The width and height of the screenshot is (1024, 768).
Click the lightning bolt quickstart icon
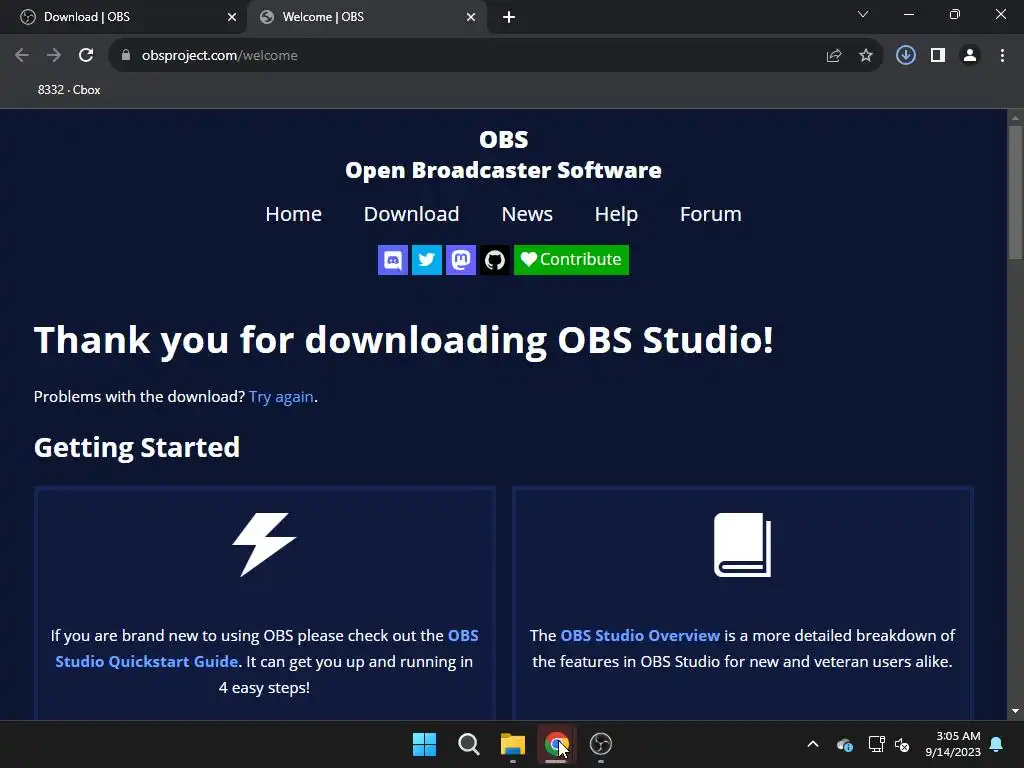point(264,545)
